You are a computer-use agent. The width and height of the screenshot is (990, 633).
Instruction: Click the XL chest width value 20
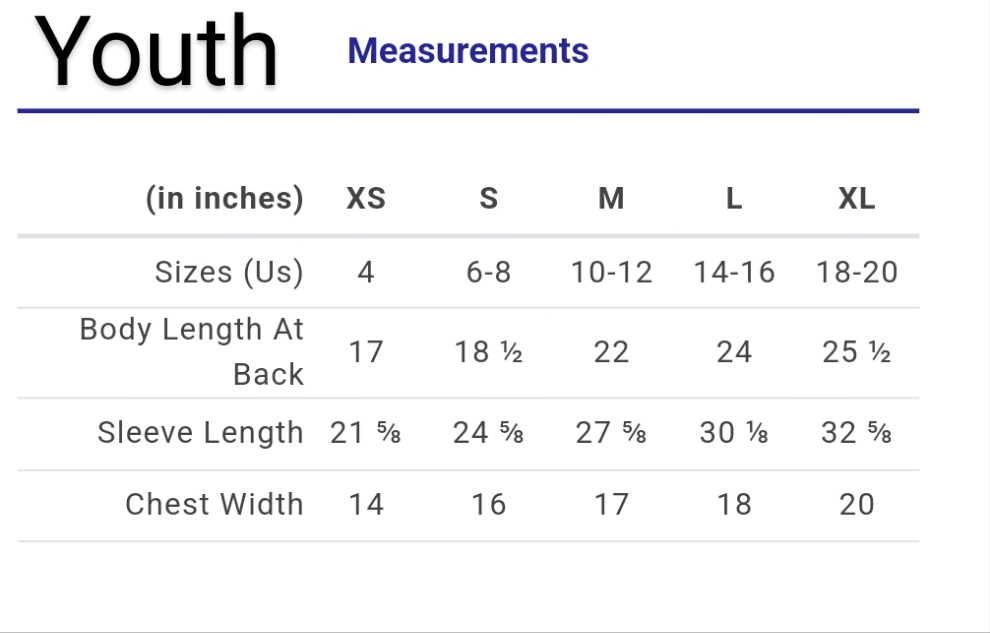click(x=857, y=504)
